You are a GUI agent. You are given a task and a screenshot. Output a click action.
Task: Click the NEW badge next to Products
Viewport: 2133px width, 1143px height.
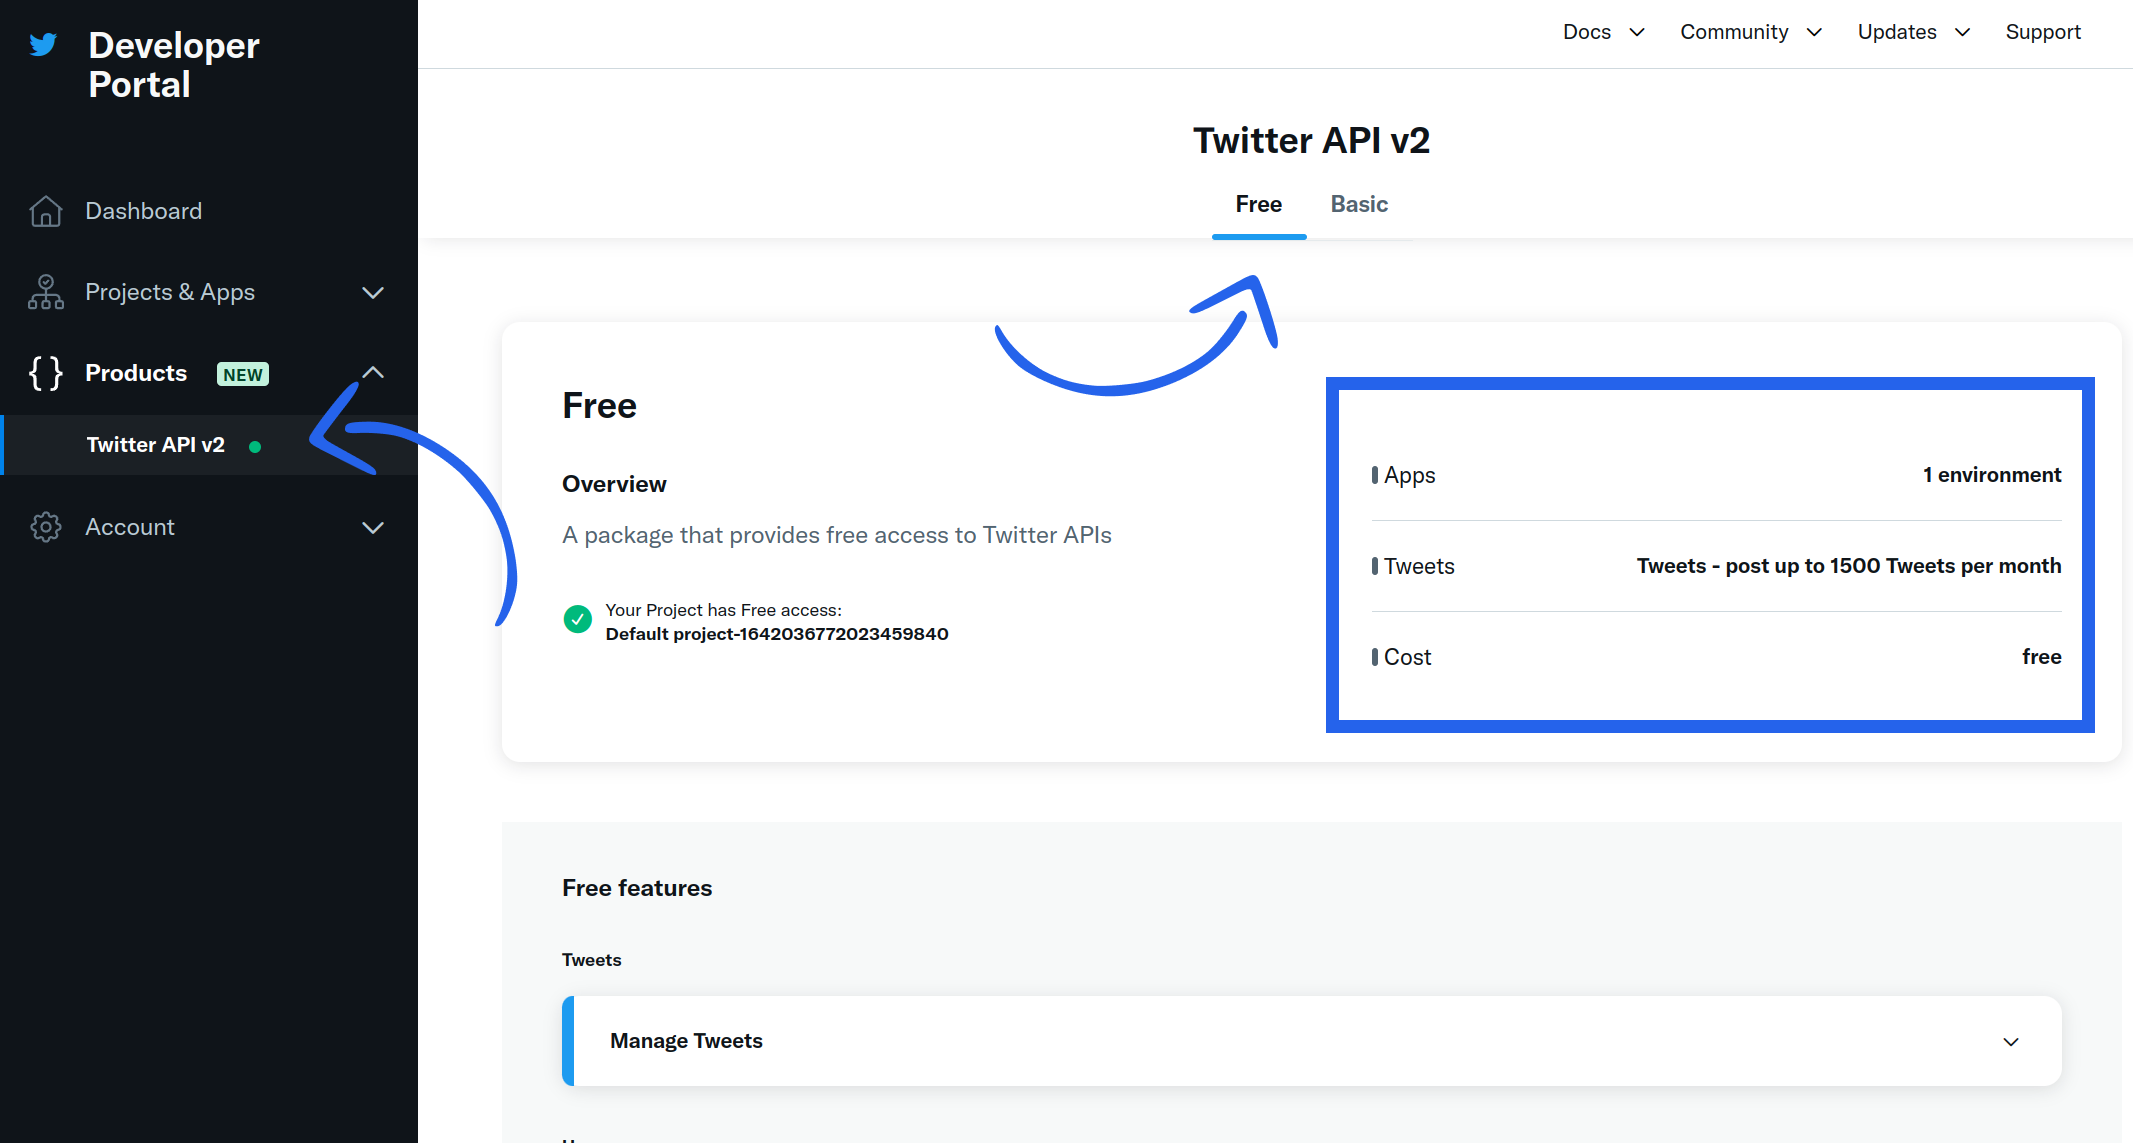243,374
